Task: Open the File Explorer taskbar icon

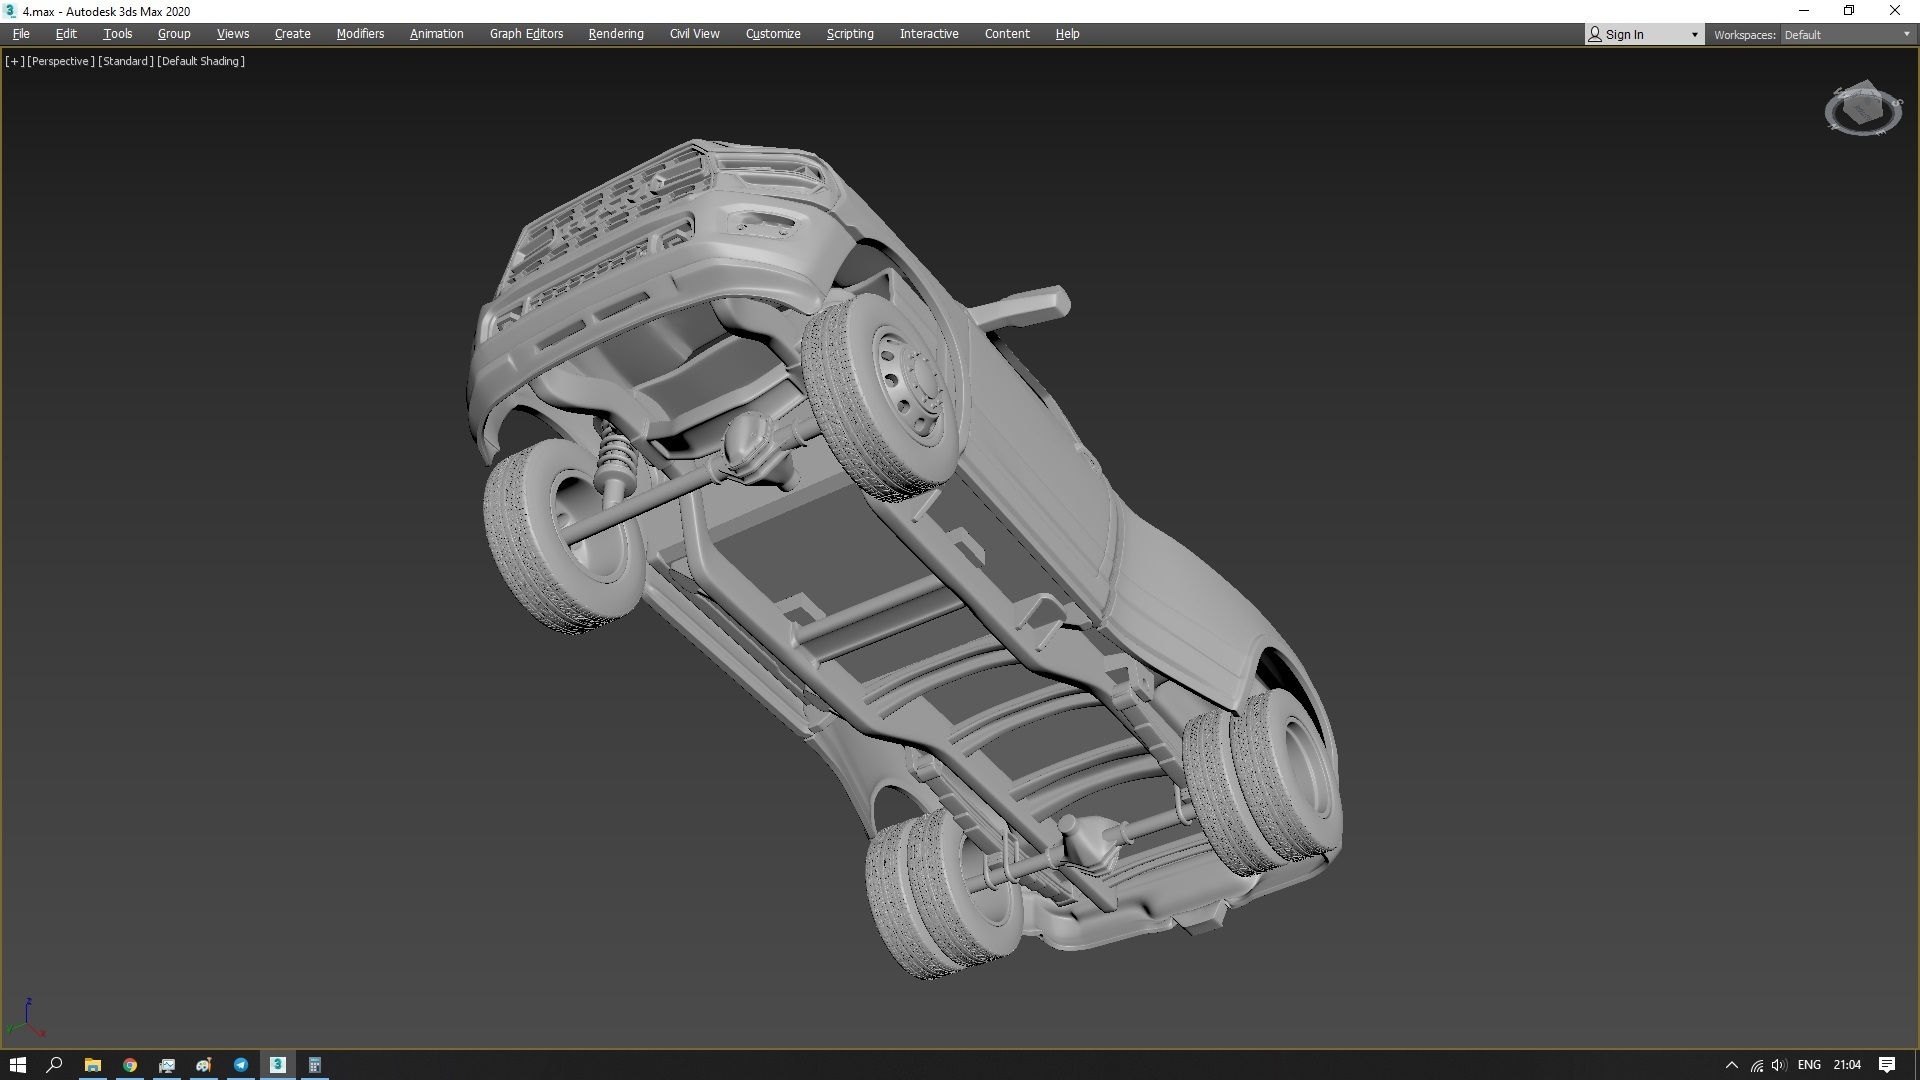Action: tap(93, 1065)
